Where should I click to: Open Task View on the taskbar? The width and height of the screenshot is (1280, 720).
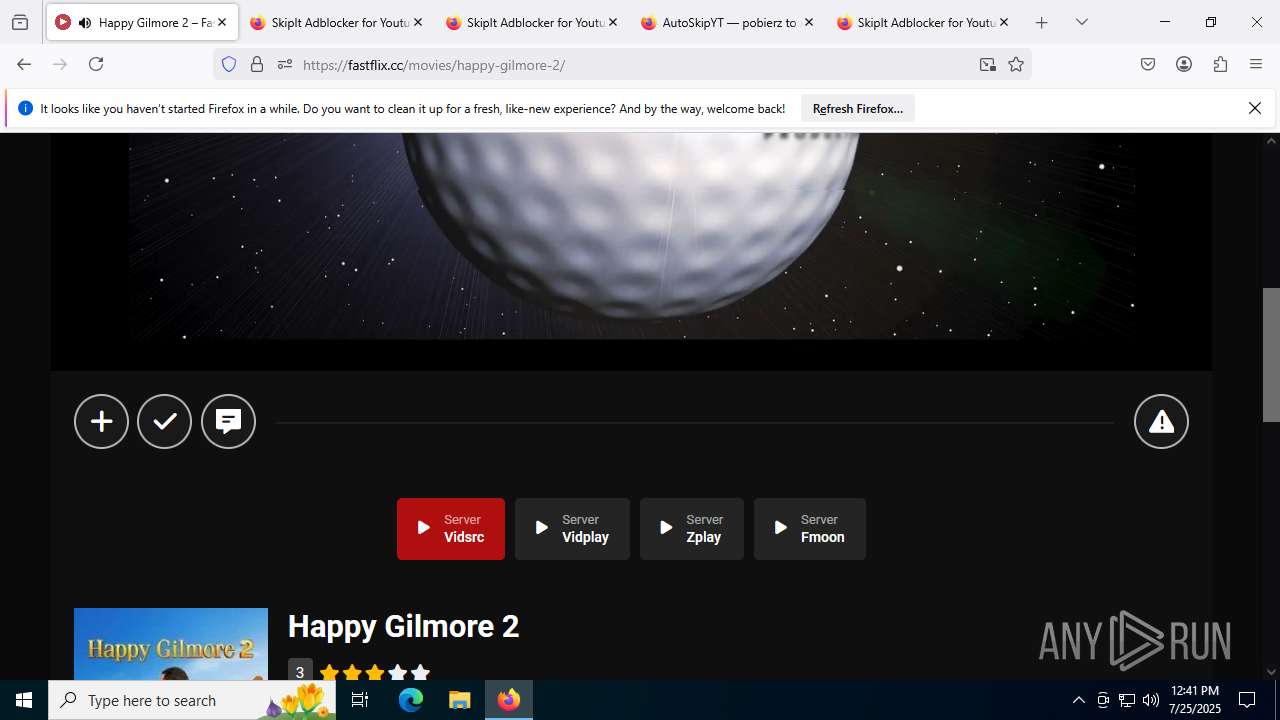pos(360,700)
